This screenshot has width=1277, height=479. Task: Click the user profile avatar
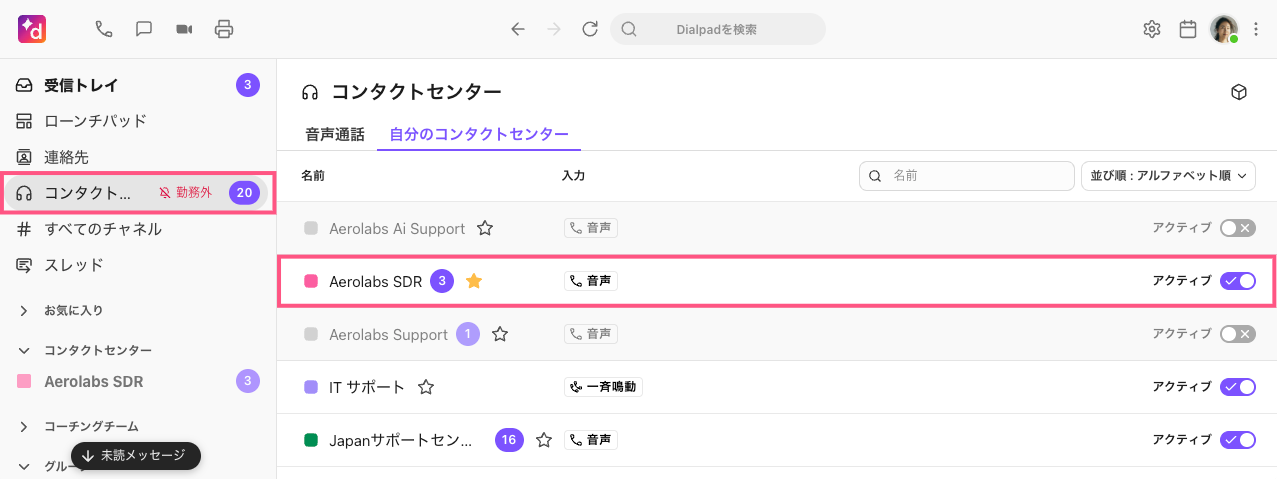(x=1224, y=29)
